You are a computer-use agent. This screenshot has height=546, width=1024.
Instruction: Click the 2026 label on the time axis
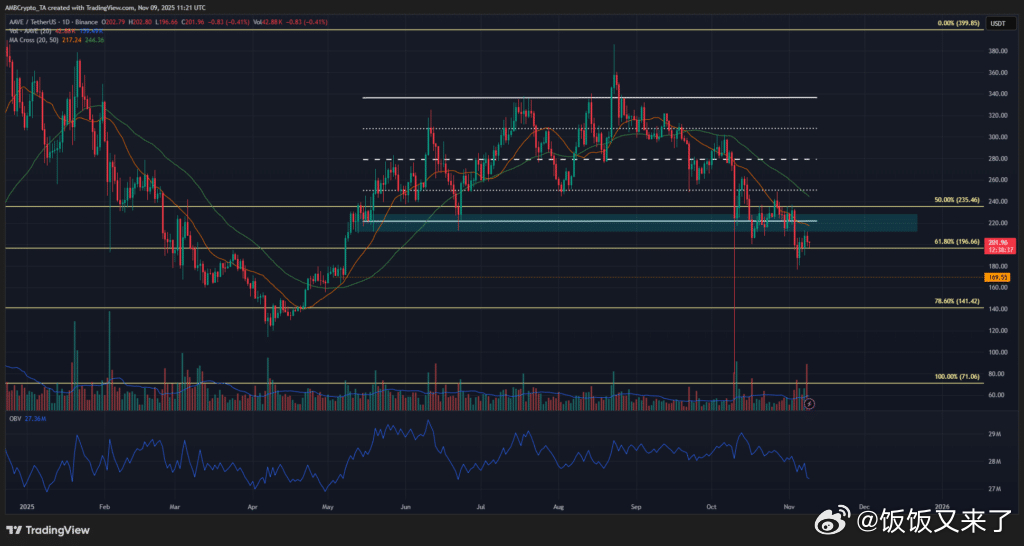tap(942, 506)
